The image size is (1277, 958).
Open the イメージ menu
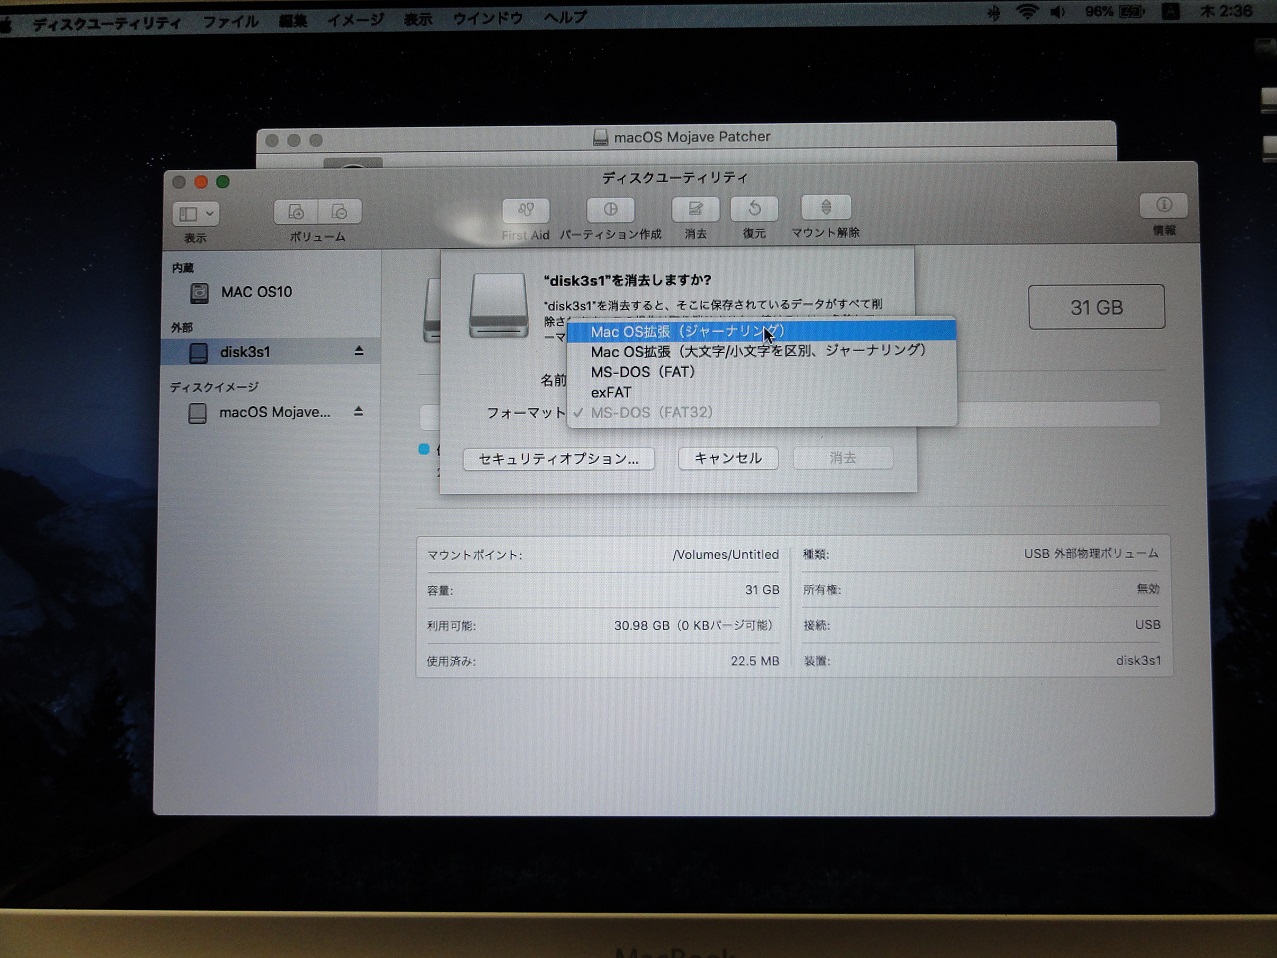pyautogui.click(x=356, y=20)
